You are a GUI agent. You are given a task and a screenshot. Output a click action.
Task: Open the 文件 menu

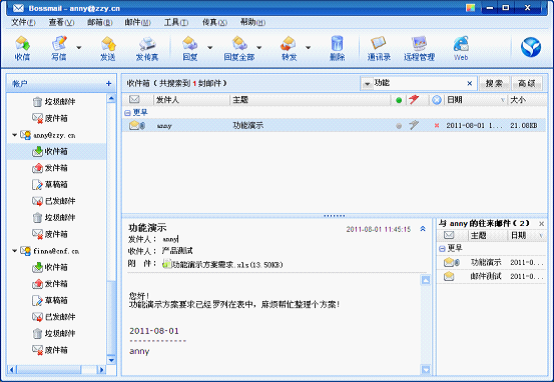pos(23,23)
